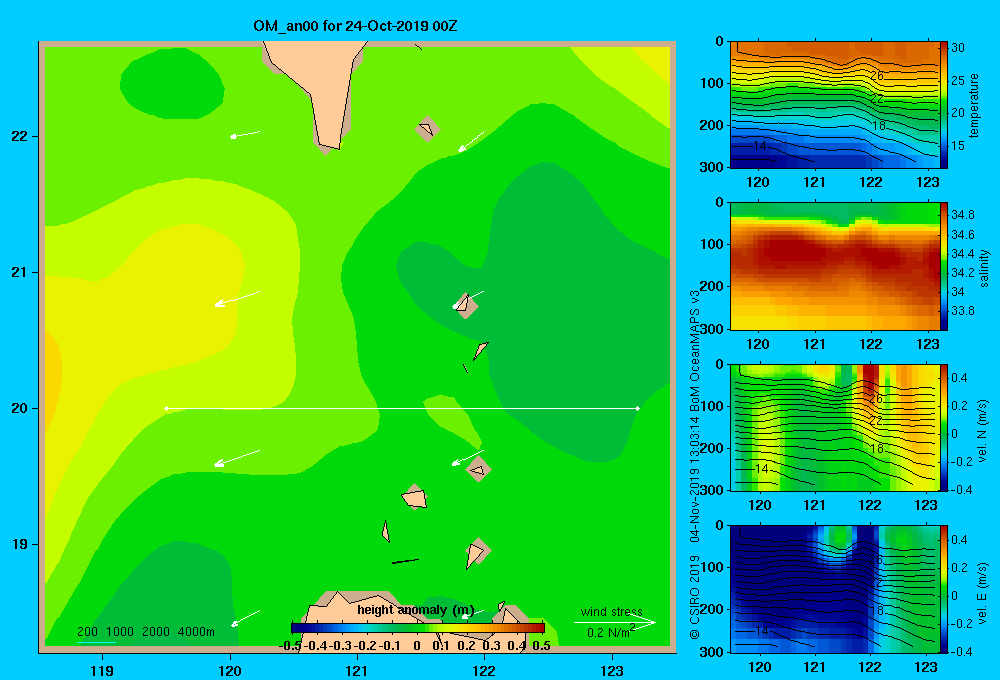Click the west endpoint of transect line
The width and height of the screenshot is (1000, 680).
(x=166, y=408)
